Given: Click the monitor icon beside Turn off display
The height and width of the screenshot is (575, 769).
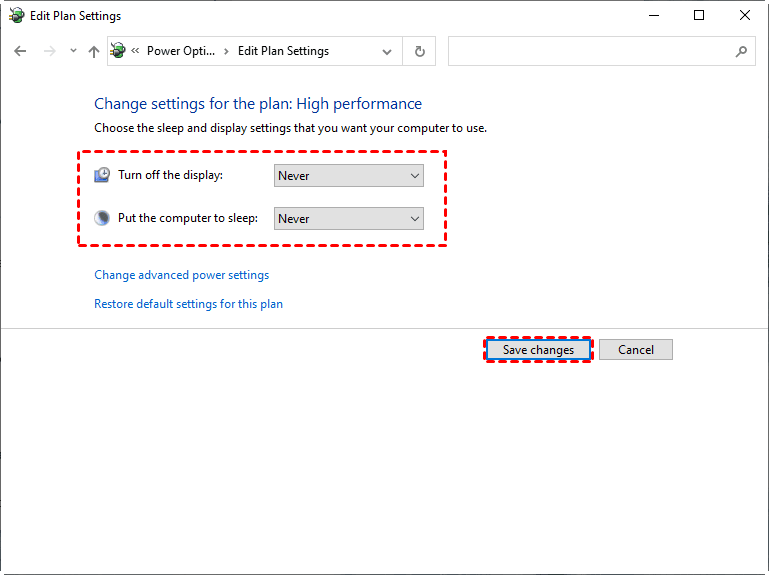Looking at the screenshot, I should pos(103,175).
